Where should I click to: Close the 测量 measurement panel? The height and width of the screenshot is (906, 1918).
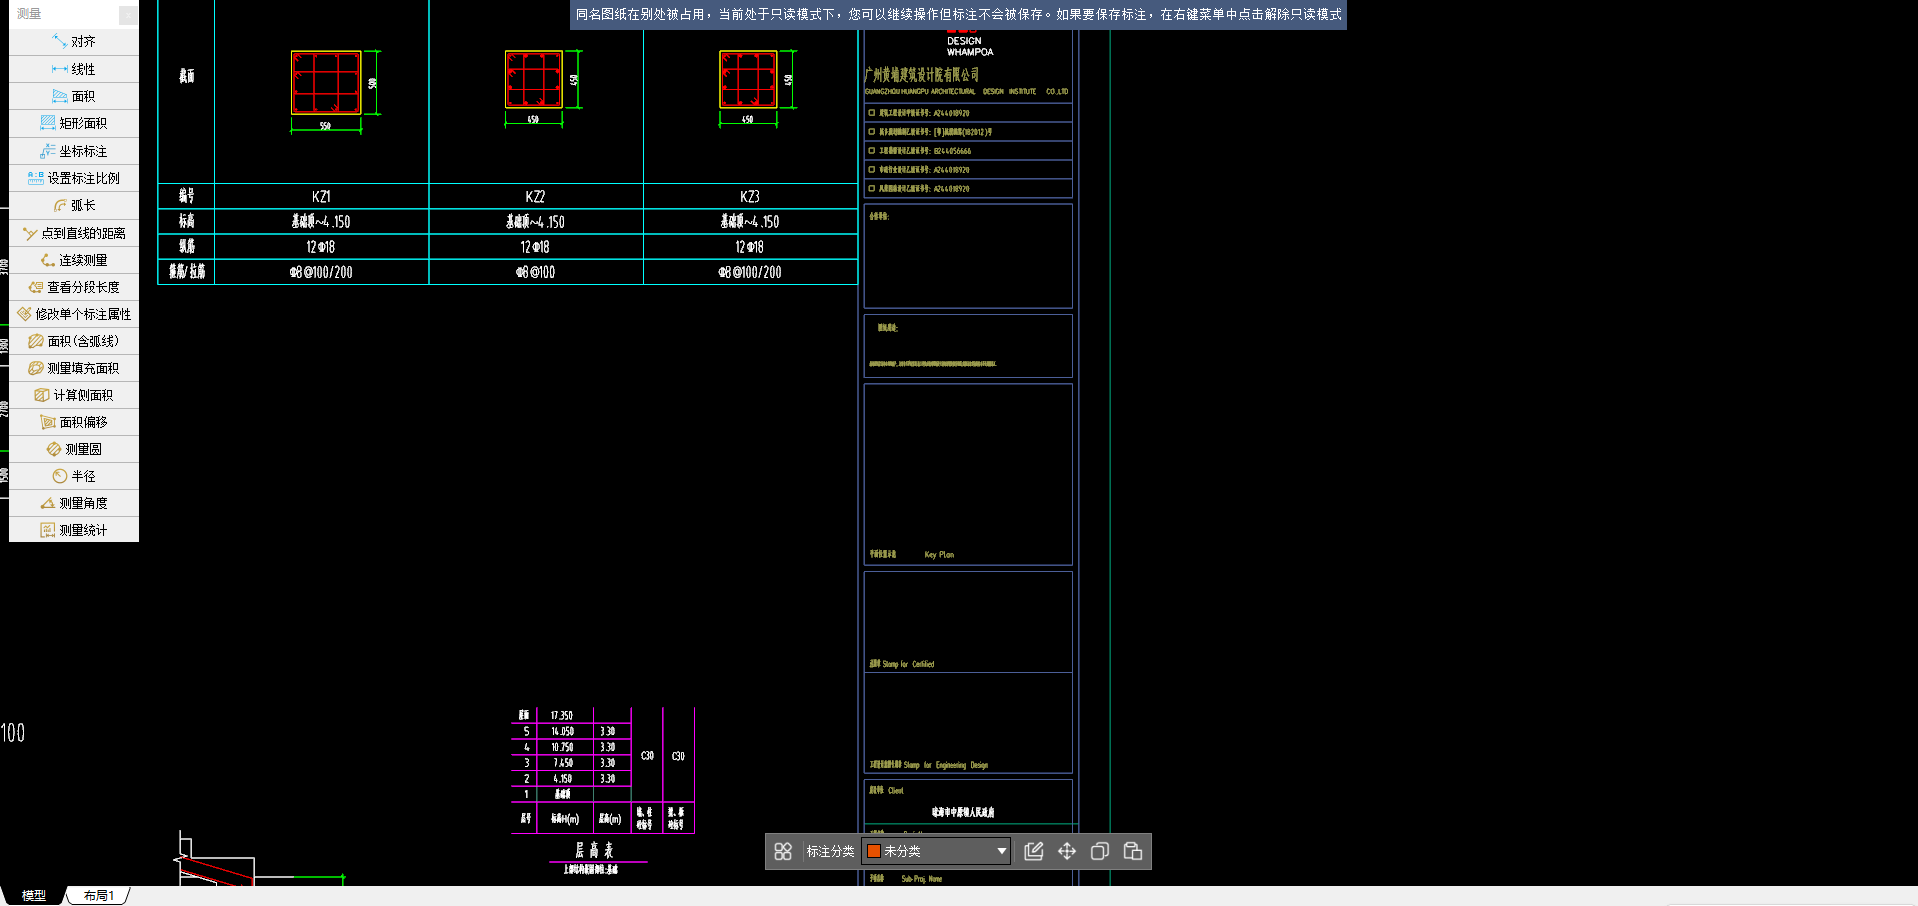(x=128, y=14)
